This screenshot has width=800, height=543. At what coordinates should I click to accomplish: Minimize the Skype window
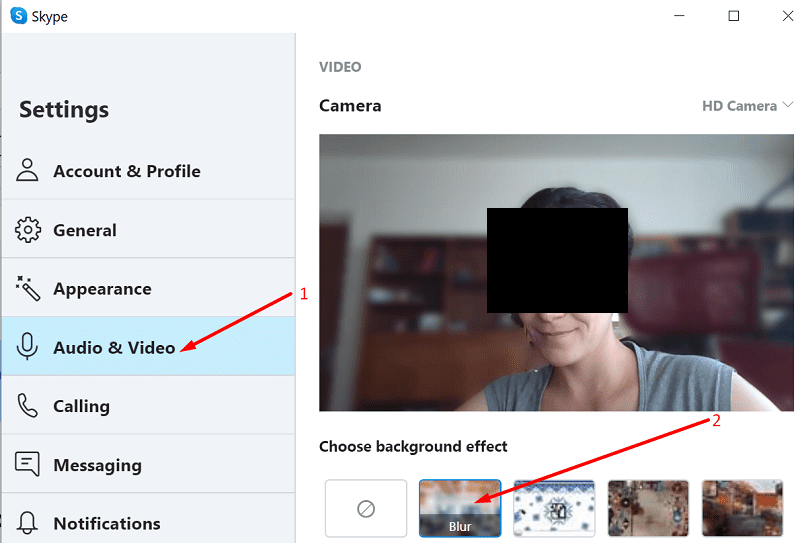(x=679, y=16)
